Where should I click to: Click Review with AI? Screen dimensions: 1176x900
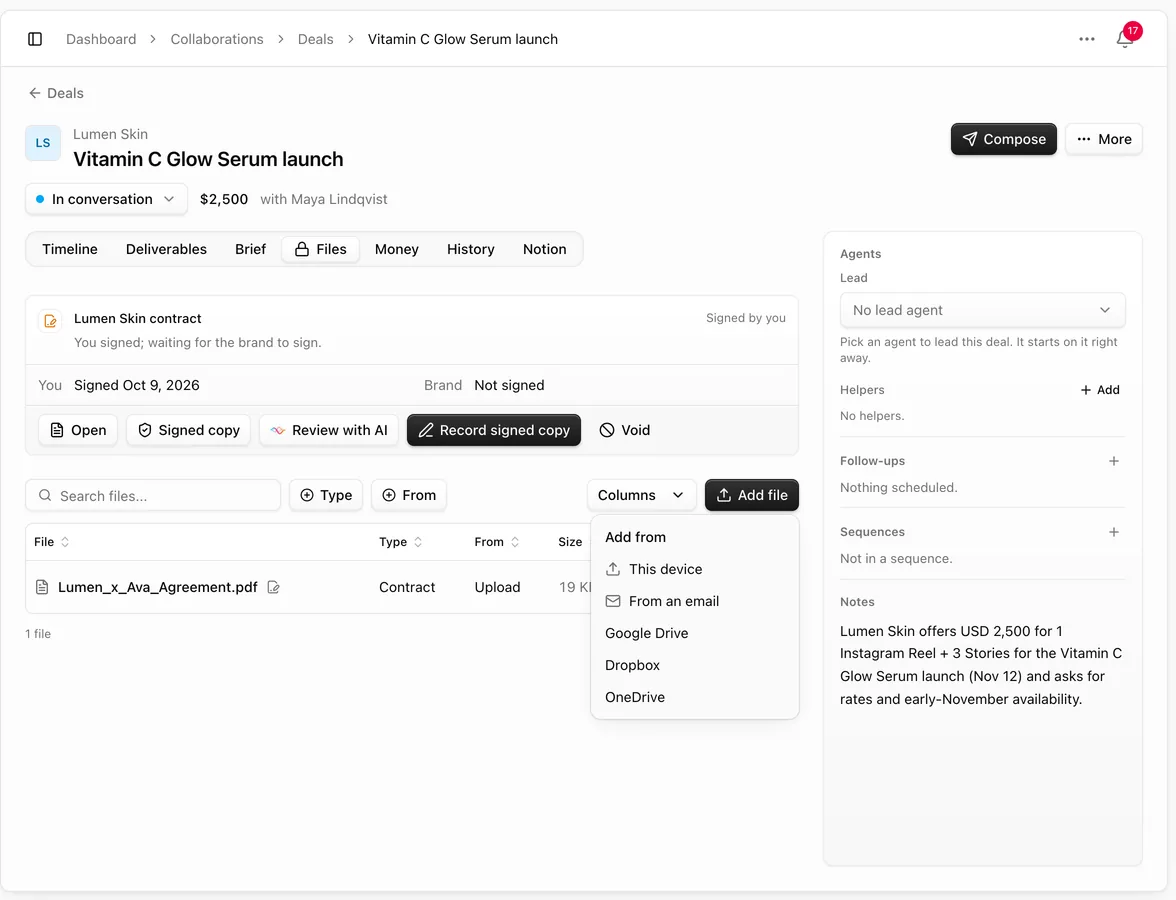[x=328, y=430]
